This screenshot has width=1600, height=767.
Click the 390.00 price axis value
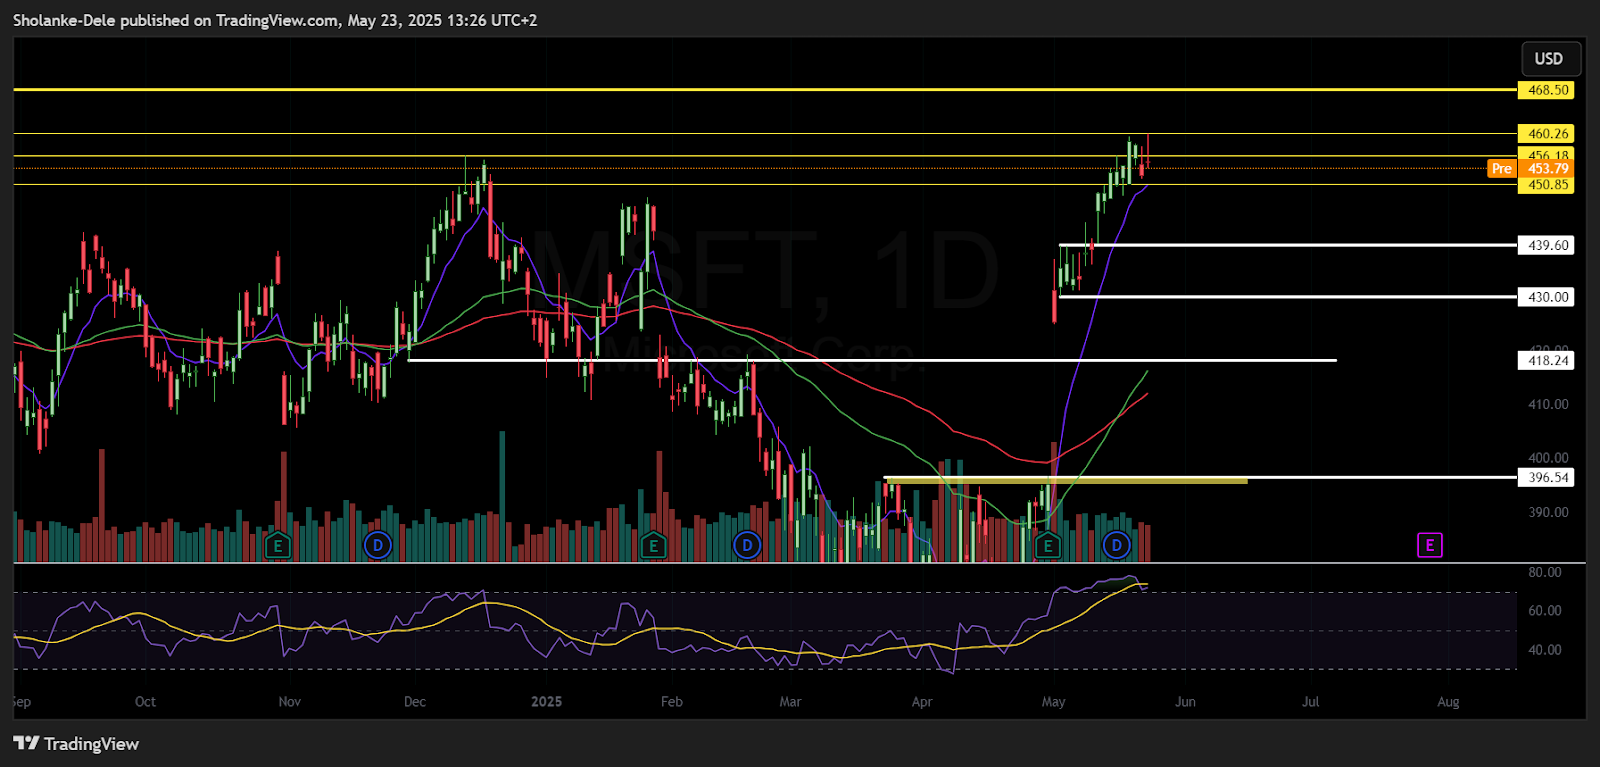click(1548, 512)
